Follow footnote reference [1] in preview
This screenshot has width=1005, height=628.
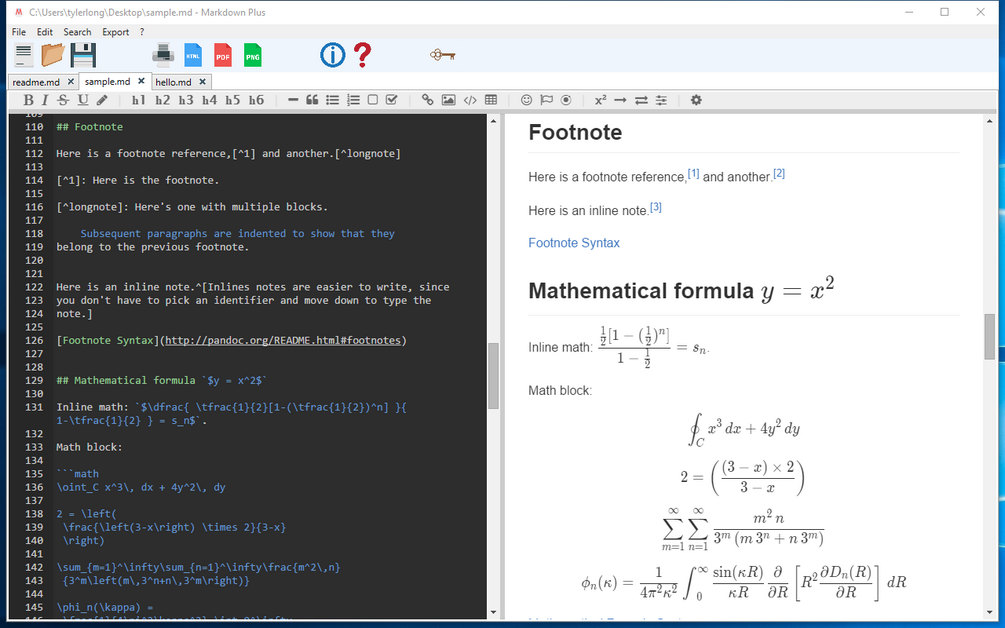pyautogui.click(x=693, y=174)
